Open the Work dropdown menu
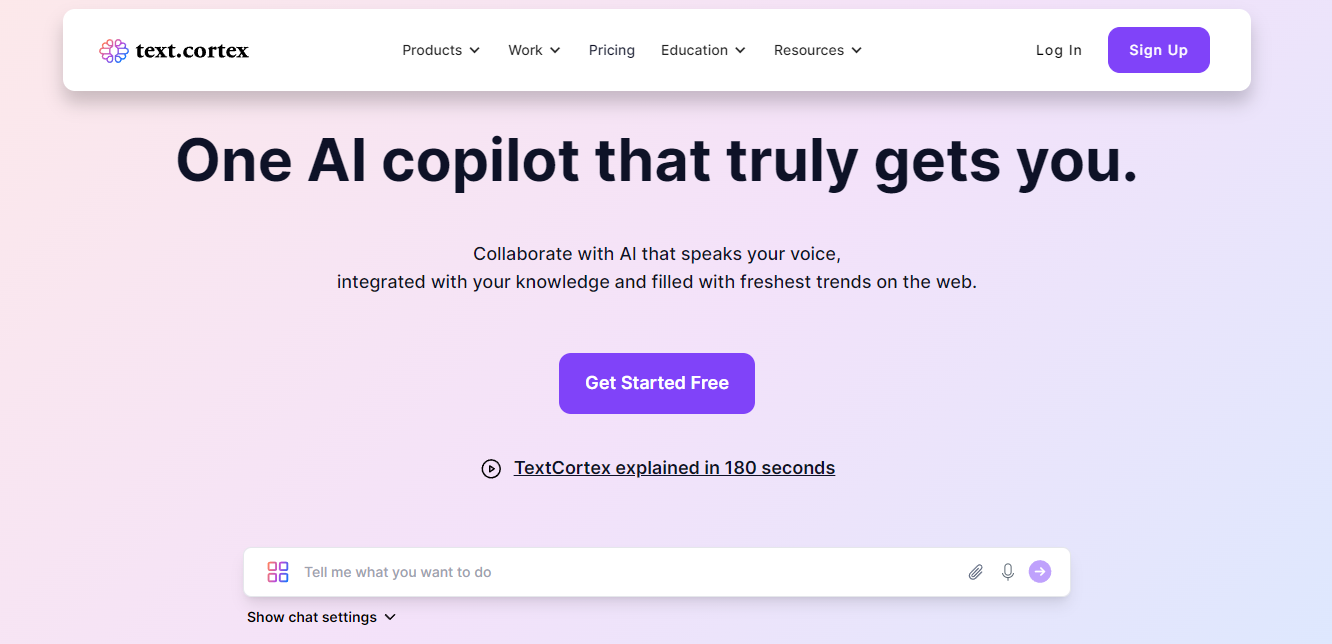The height and width of the screenshot is (644, 1332). (534, 50)
